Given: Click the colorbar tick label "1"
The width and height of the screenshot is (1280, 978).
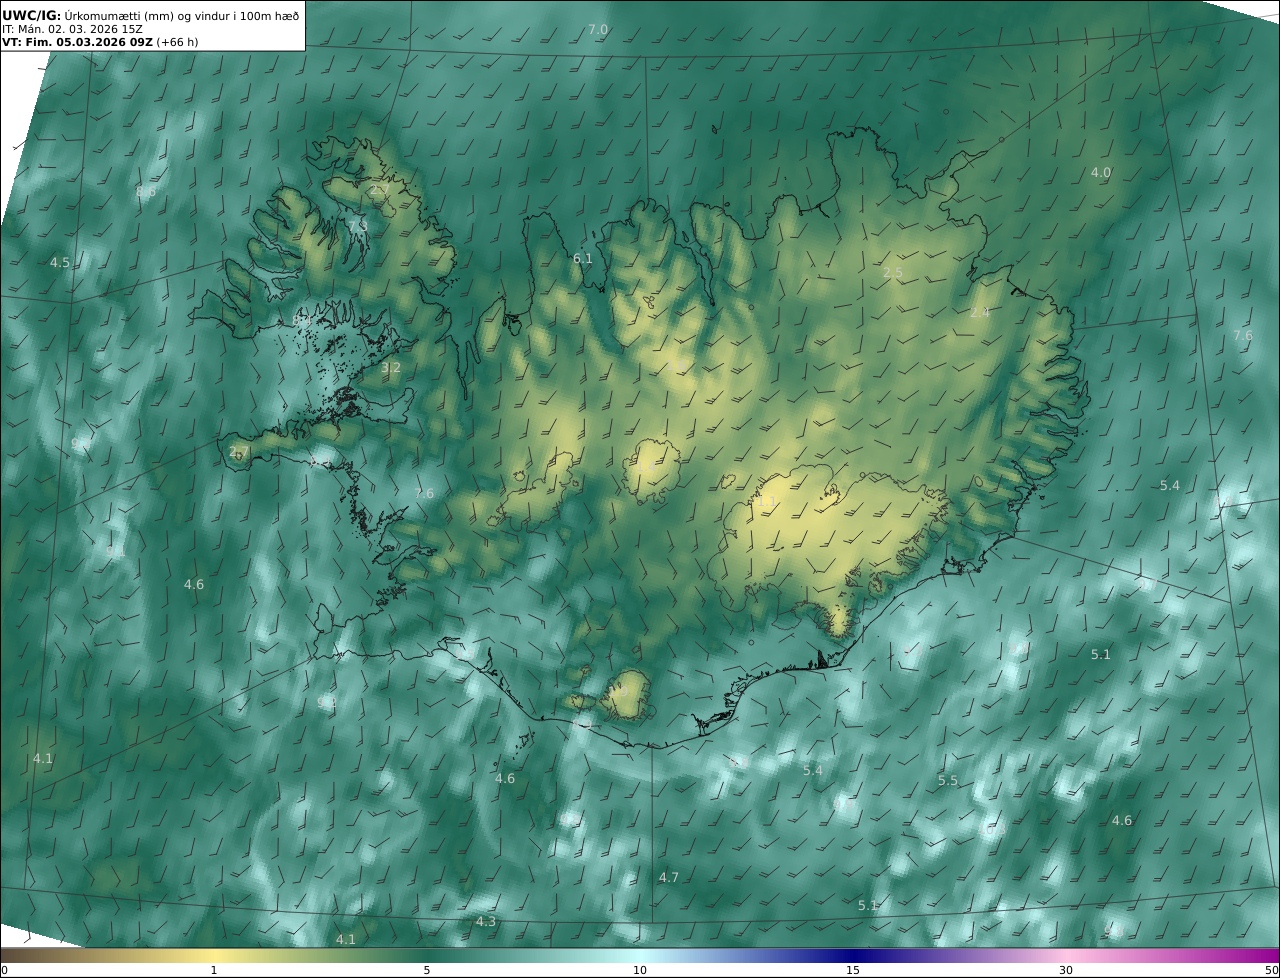Looking at the screenshot, I should (x=214, y=970).
